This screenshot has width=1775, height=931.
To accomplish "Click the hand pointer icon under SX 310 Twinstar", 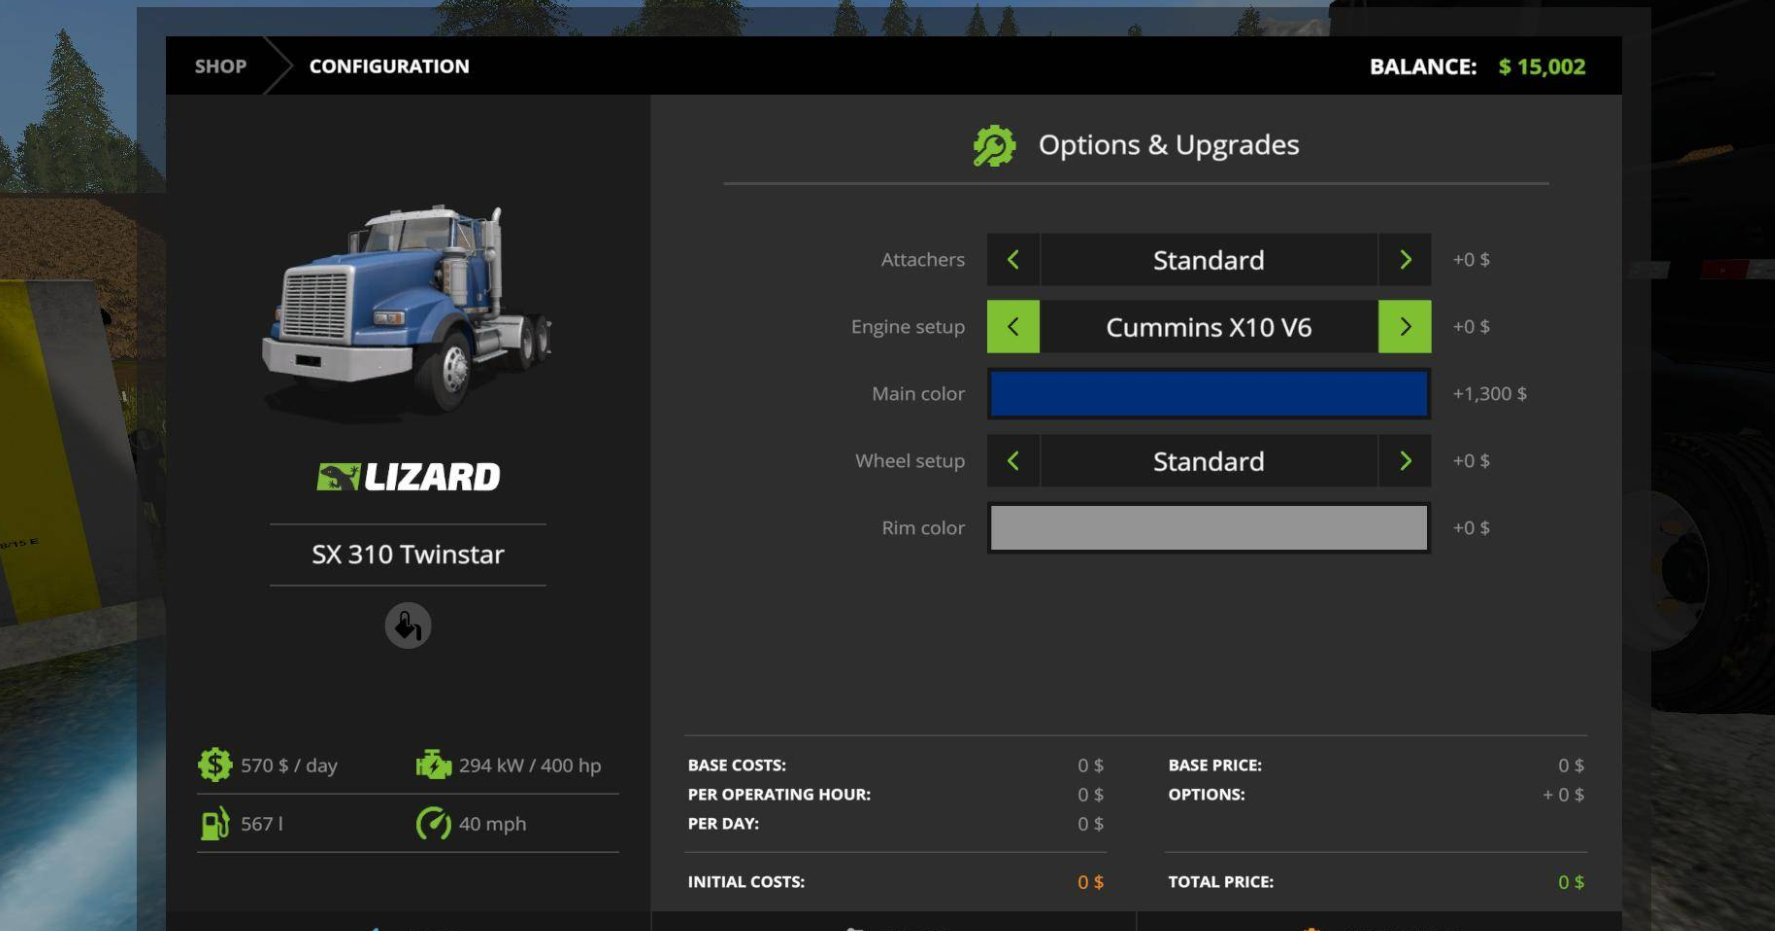I will pyautogui.click(x=408, y=626).
